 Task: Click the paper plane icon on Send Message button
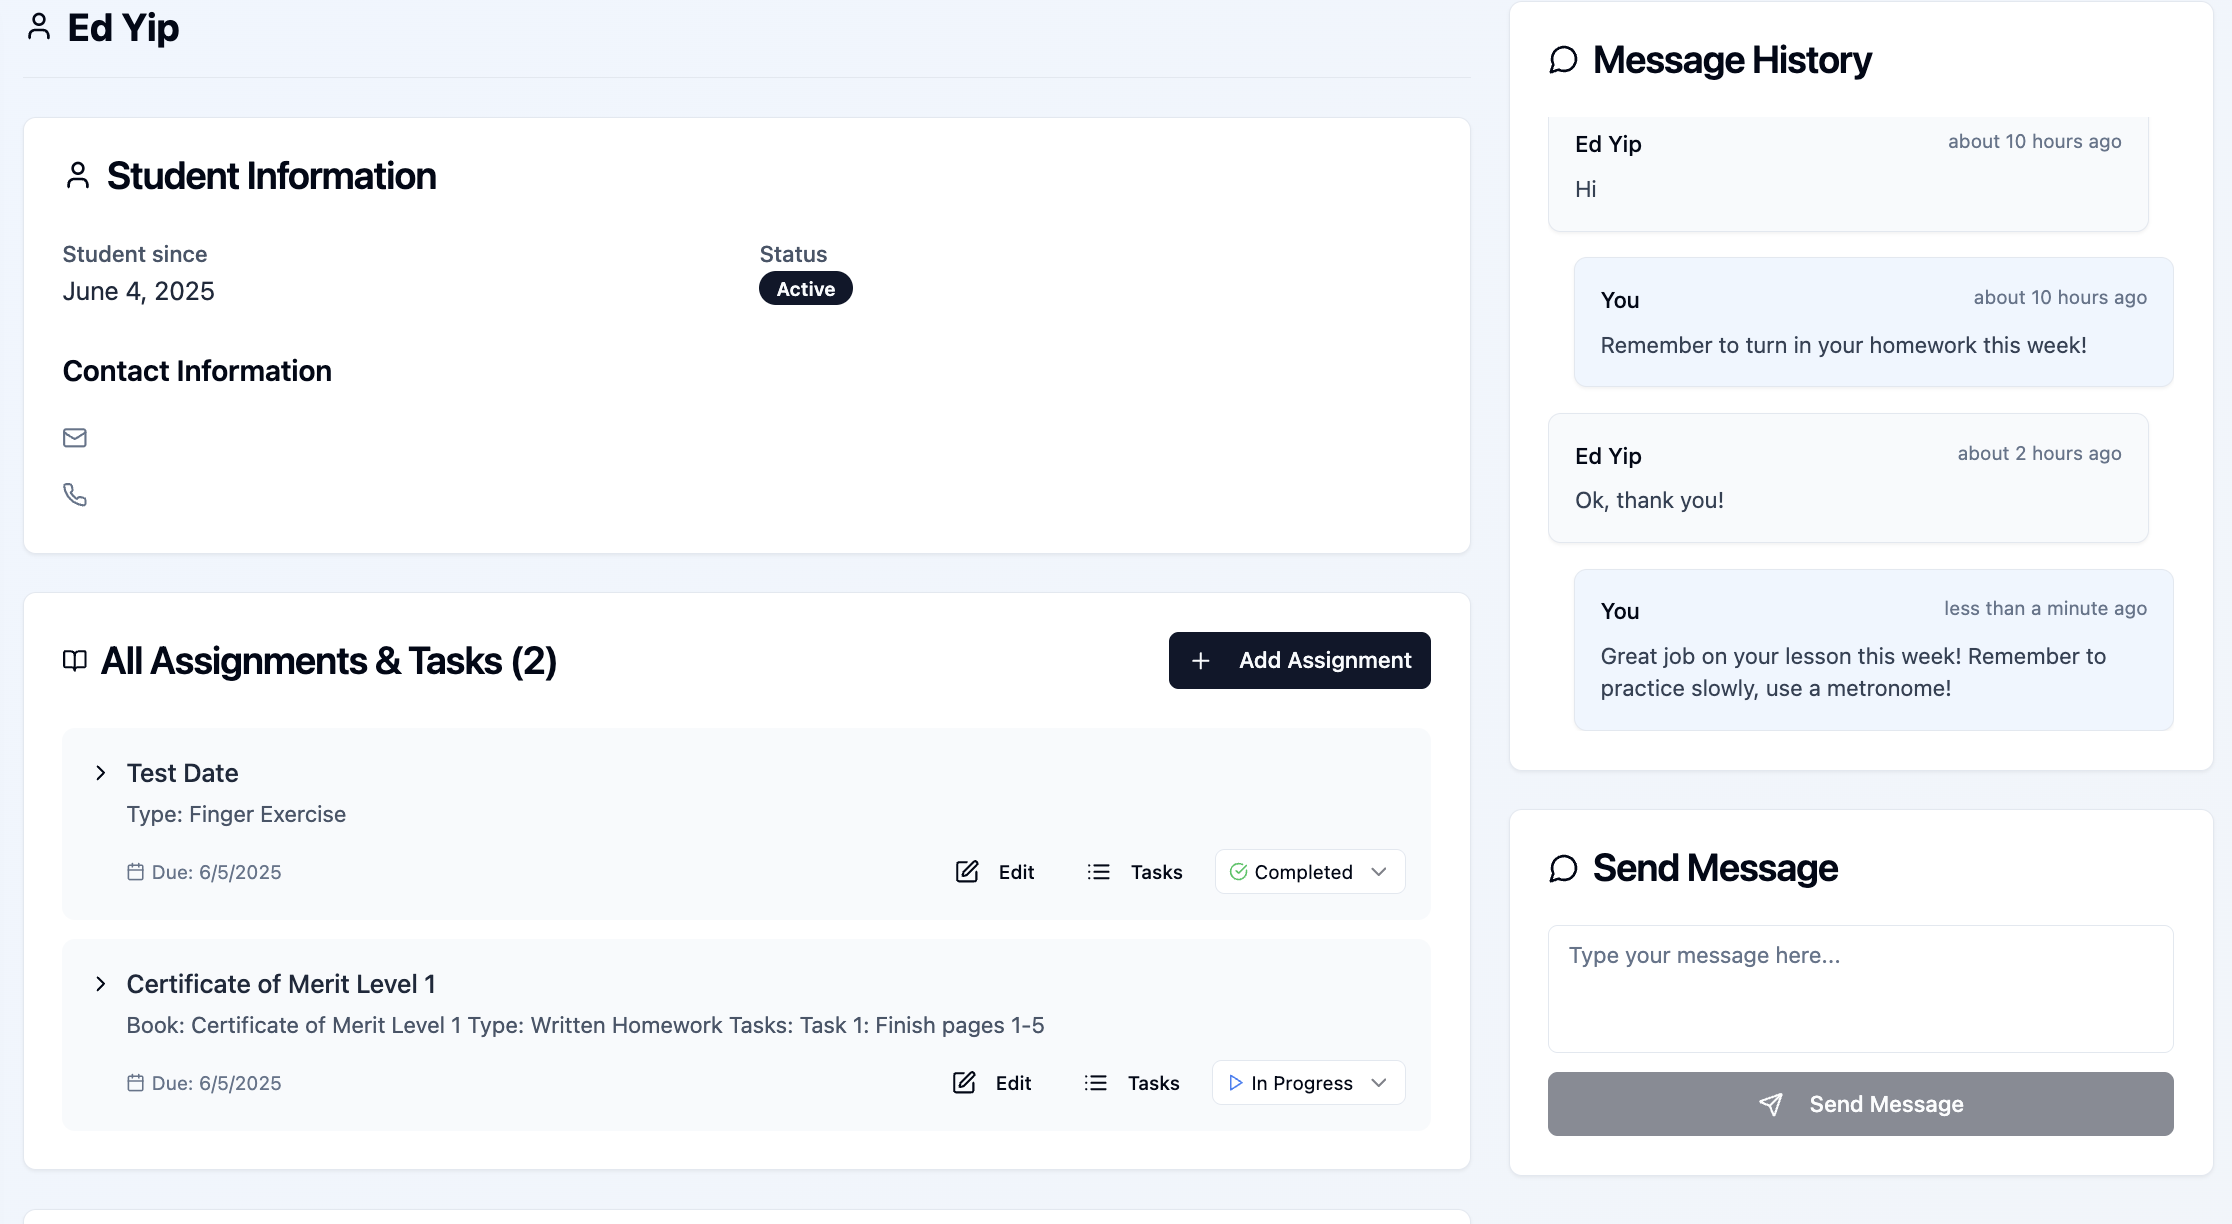pos(1771,1104)
